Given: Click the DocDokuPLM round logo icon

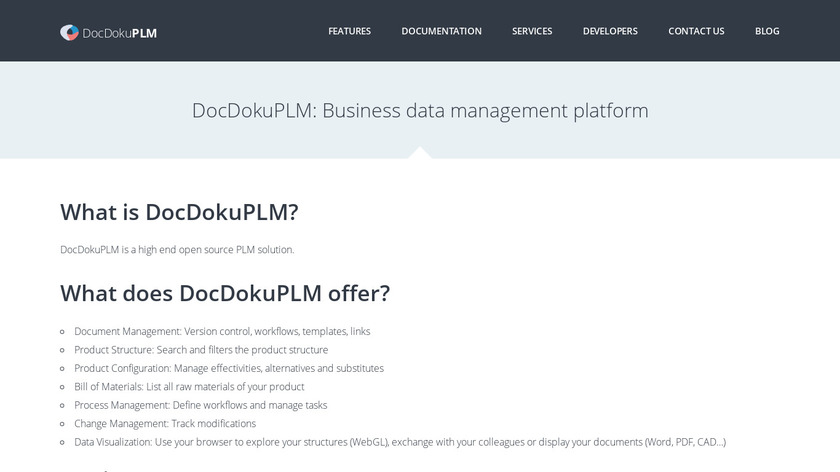Looking at the screenshot, I should pos(69,32).
